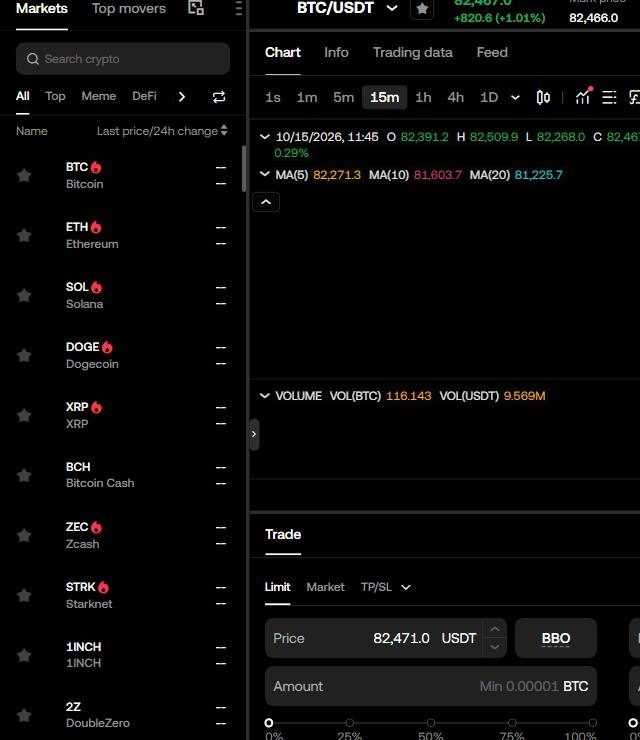The width and height of the screenshot is (640, 740).
Task: Open the Info tab
Action: point(336,52)
